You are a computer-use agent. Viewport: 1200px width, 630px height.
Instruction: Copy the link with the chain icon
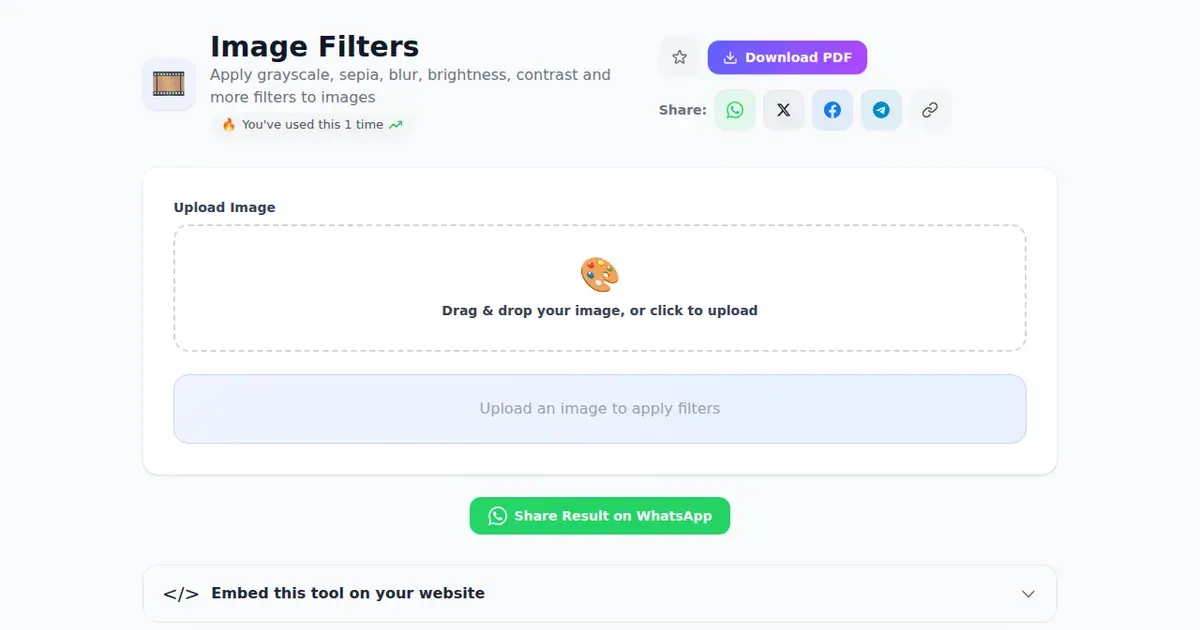(x=930, y=110)
